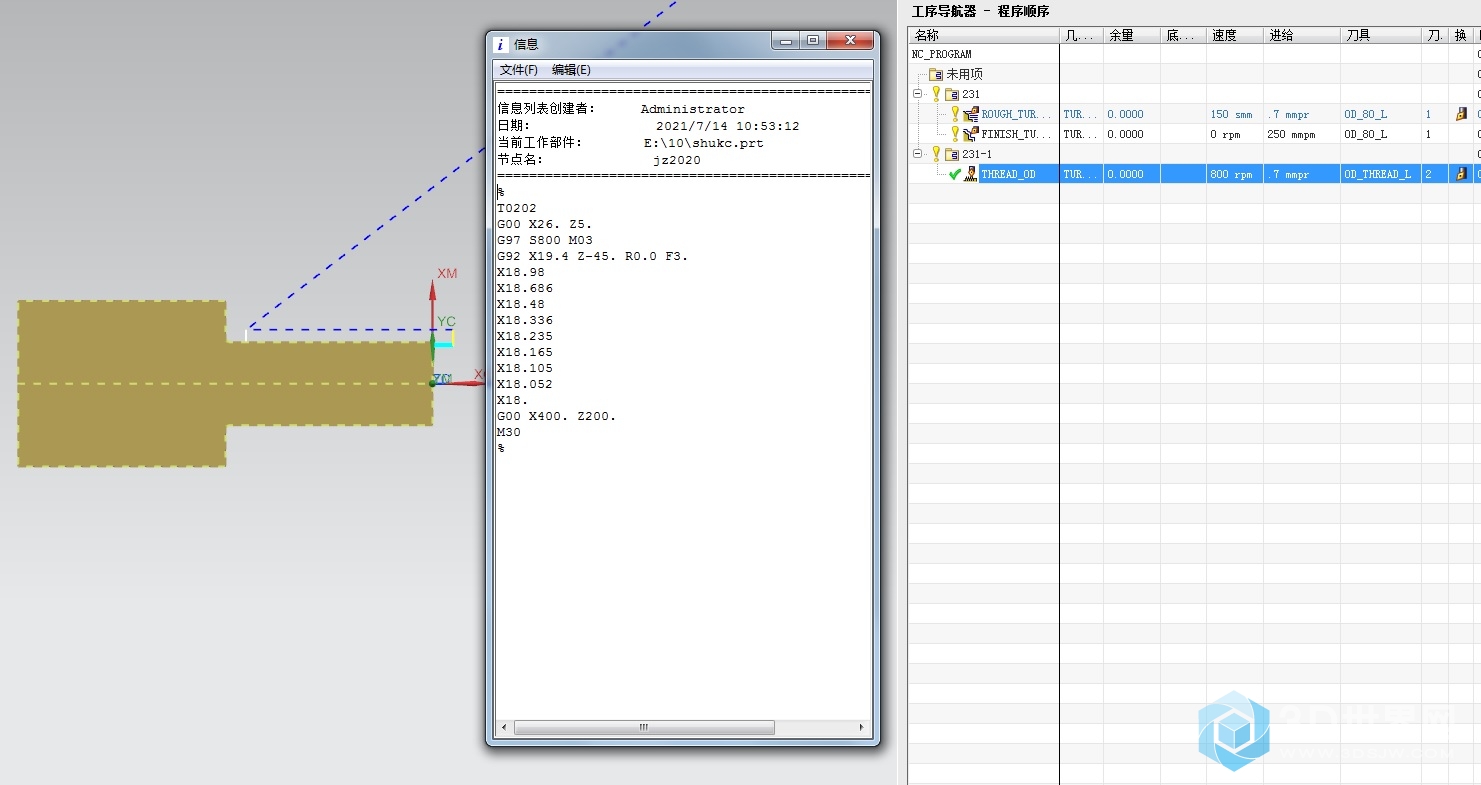Open the 编辑(E) menu in the 信息 window
The width and height of the screenshot is (1481, 785).
[x=571, y=70]
